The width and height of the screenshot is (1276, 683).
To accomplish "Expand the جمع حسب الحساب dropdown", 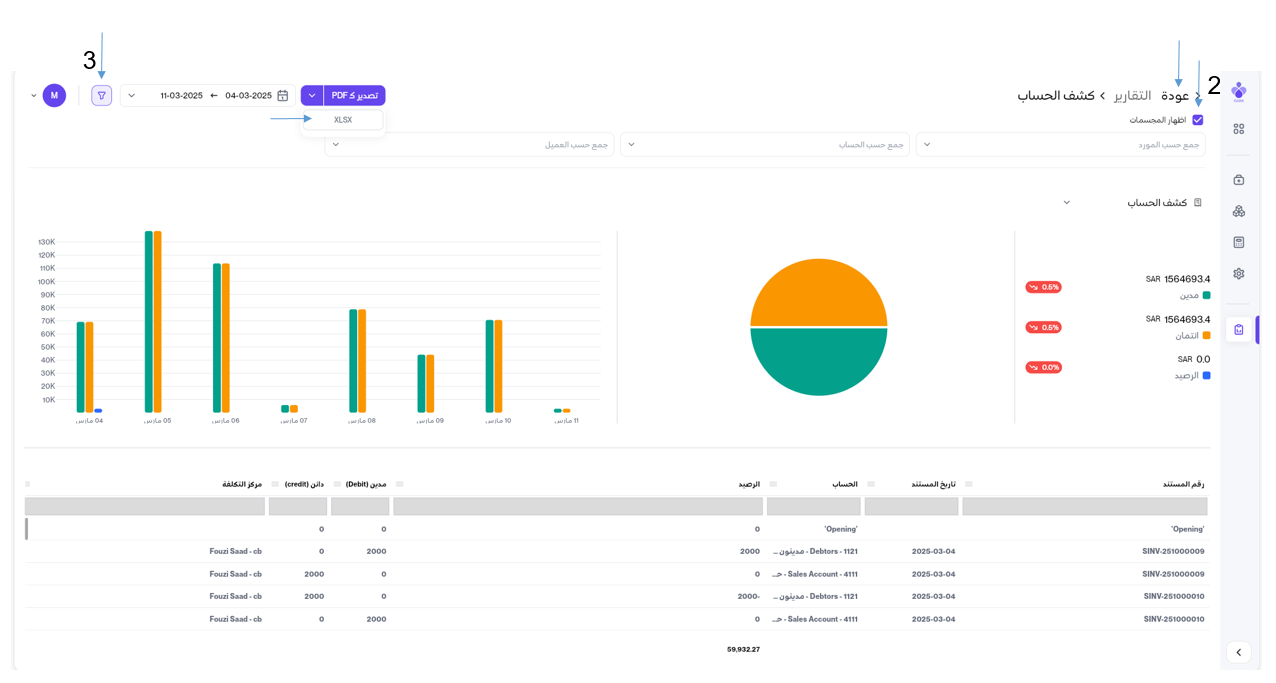I will pyautogui.click(x=765, y=145).
